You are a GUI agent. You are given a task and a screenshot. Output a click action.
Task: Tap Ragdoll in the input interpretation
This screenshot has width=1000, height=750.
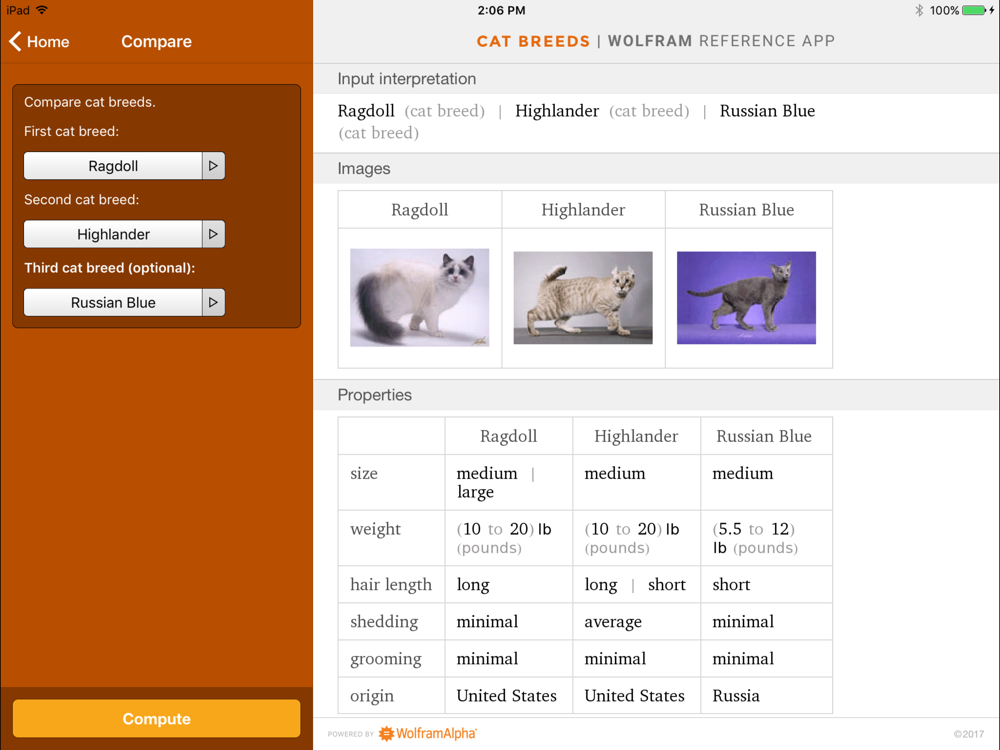(x=366, y=111)
